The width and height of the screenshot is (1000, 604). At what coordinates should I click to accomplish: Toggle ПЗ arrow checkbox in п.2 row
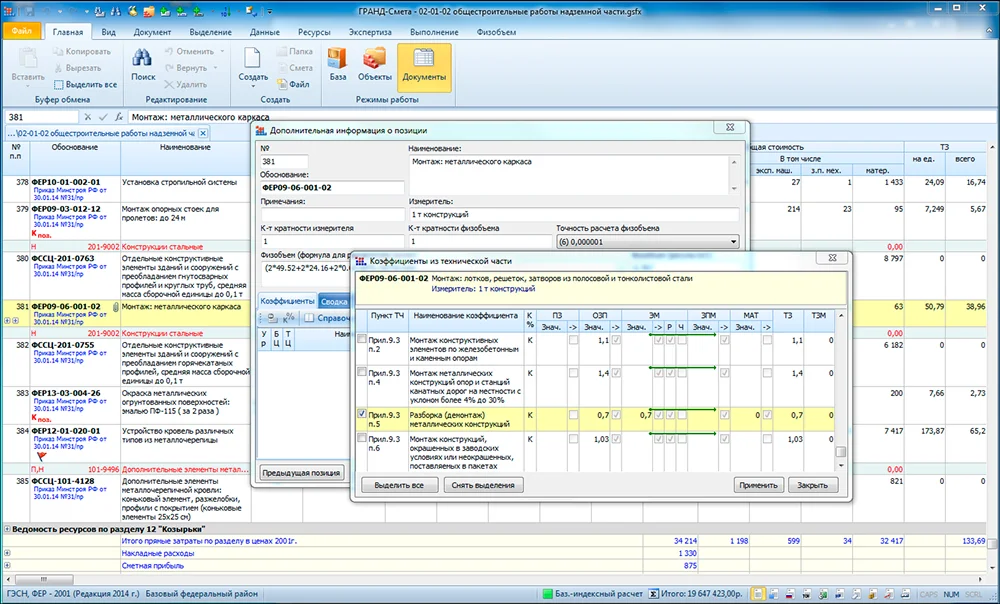(573, 341)
